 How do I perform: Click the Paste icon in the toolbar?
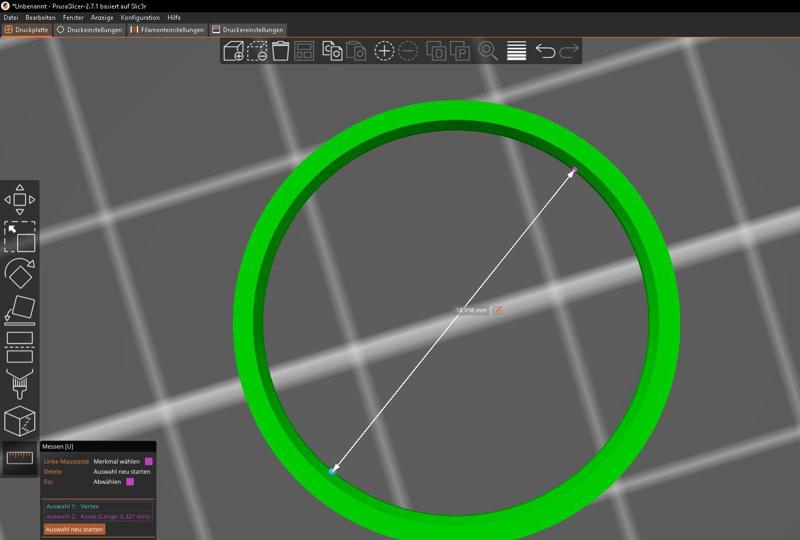(x=356, y=51)
